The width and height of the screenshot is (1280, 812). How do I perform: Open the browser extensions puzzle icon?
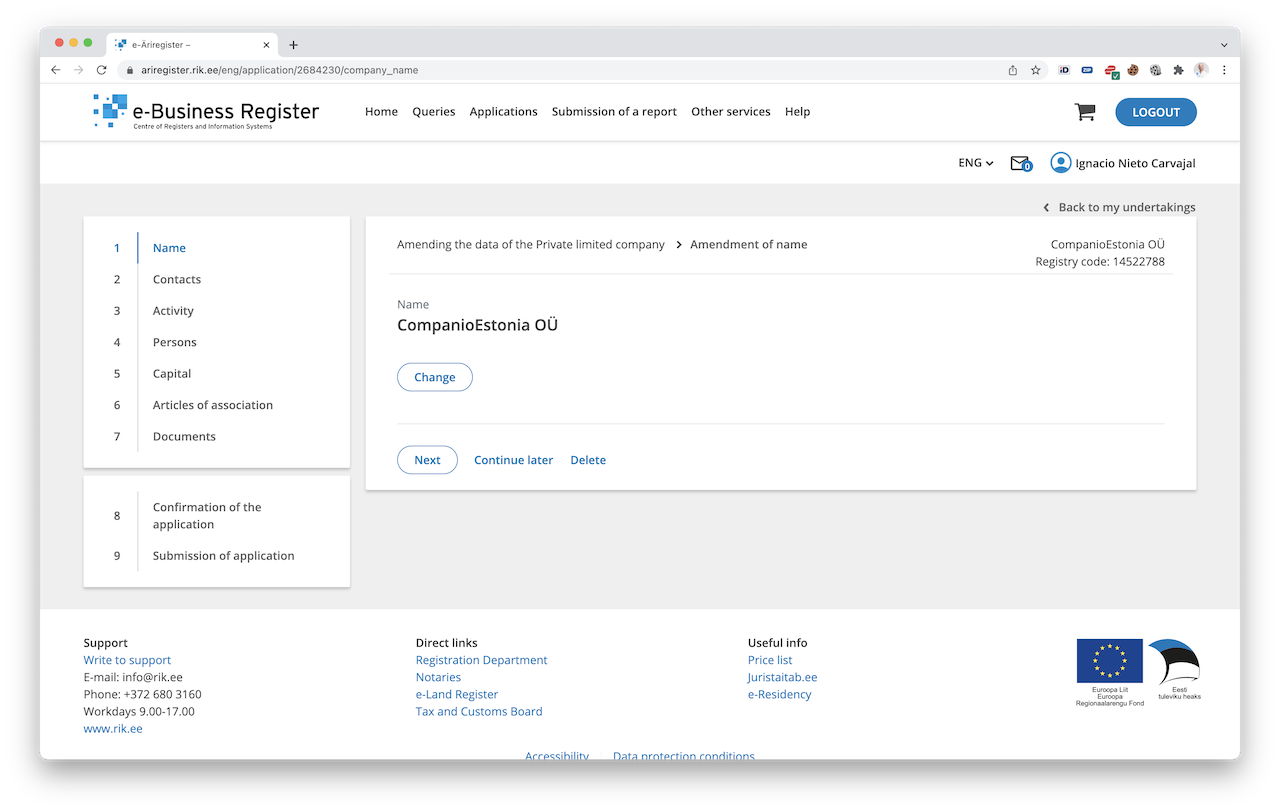pos(1178,70)
